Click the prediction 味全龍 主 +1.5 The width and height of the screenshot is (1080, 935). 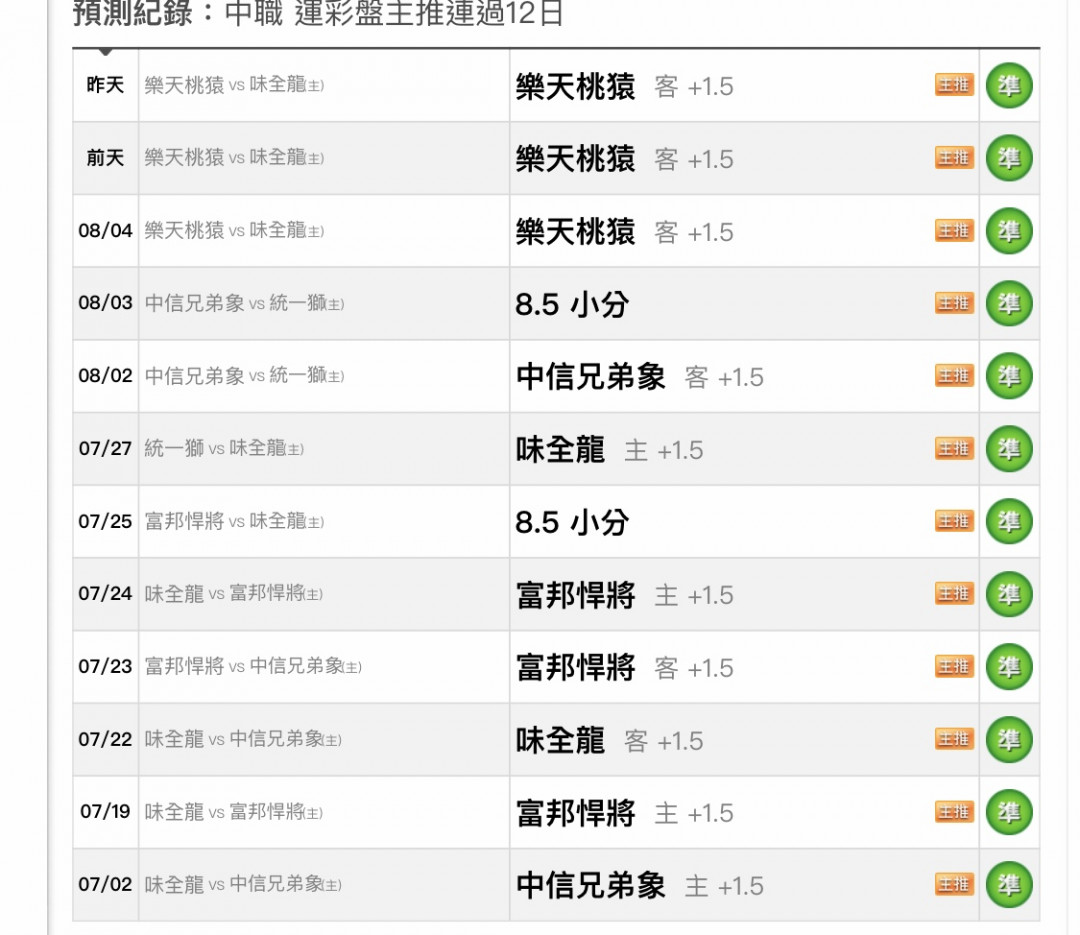(610, 451)
